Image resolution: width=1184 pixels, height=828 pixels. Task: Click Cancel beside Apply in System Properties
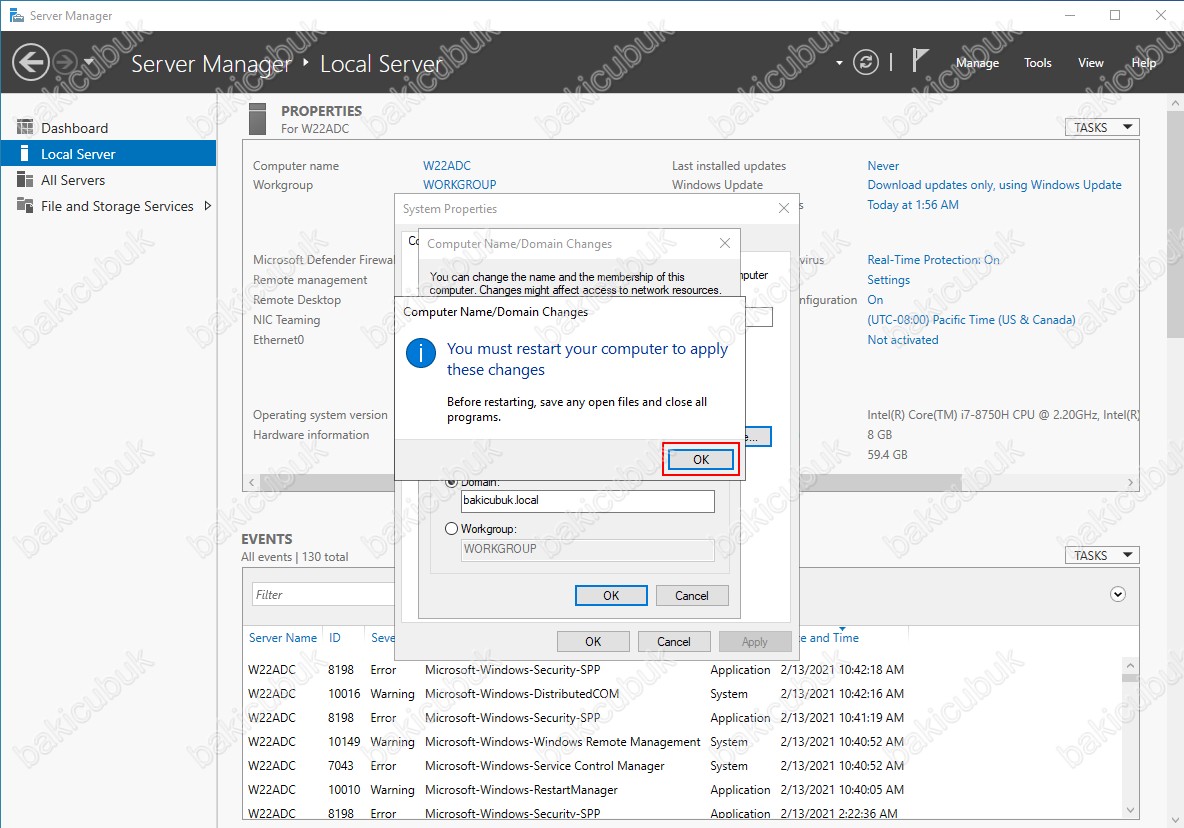pyautogui.click(x=674, y=642)
